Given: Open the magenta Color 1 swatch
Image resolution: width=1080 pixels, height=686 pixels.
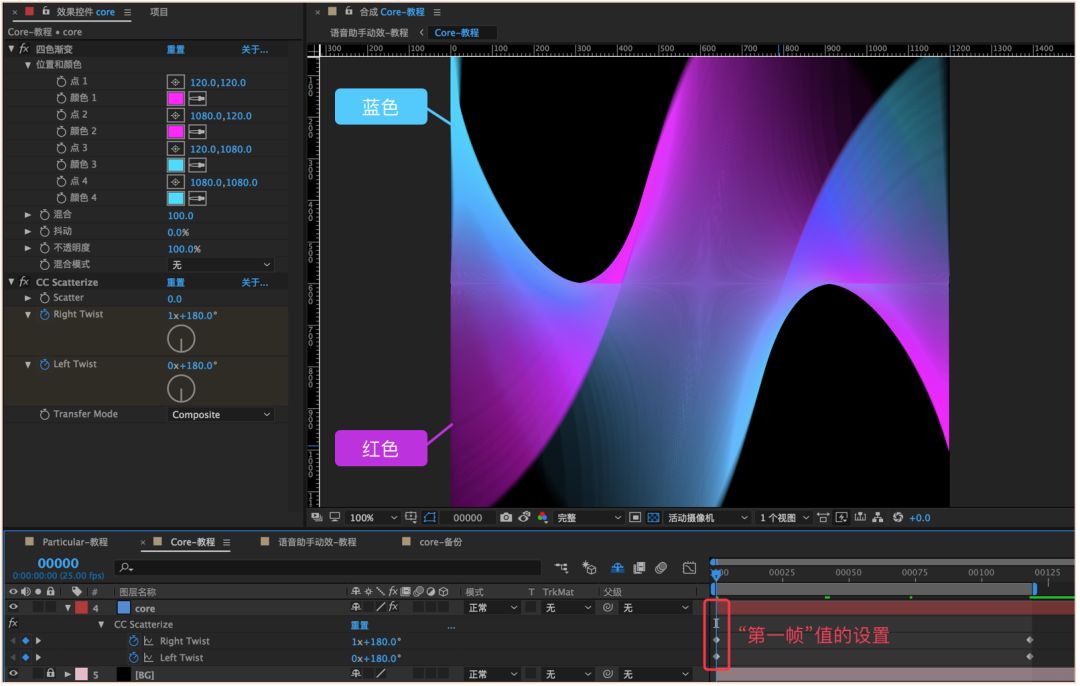Looking at the screenshot, I should coord(176,98).
